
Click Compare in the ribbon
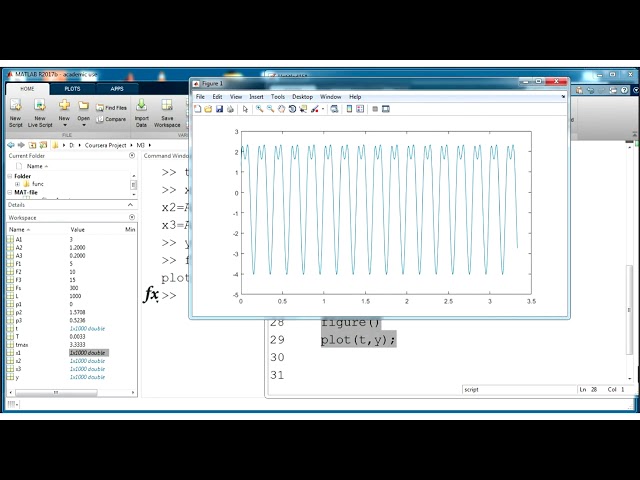(x=111, y=119)
